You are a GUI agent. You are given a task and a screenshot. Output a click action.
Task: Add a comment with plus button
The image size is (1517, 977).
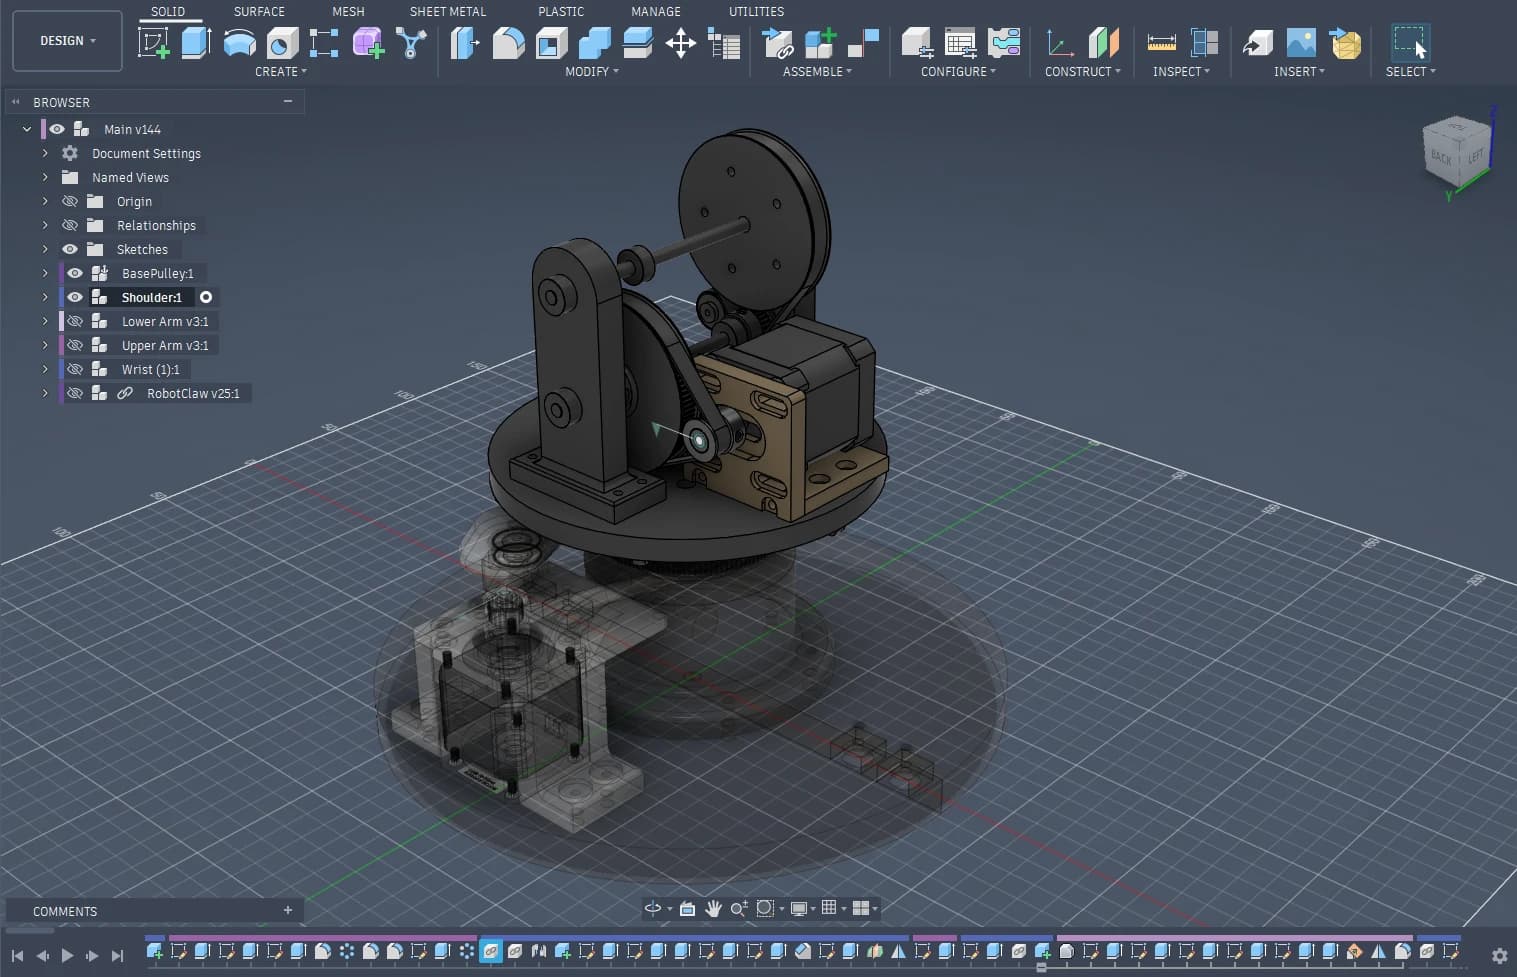click(x=288, y=910)
